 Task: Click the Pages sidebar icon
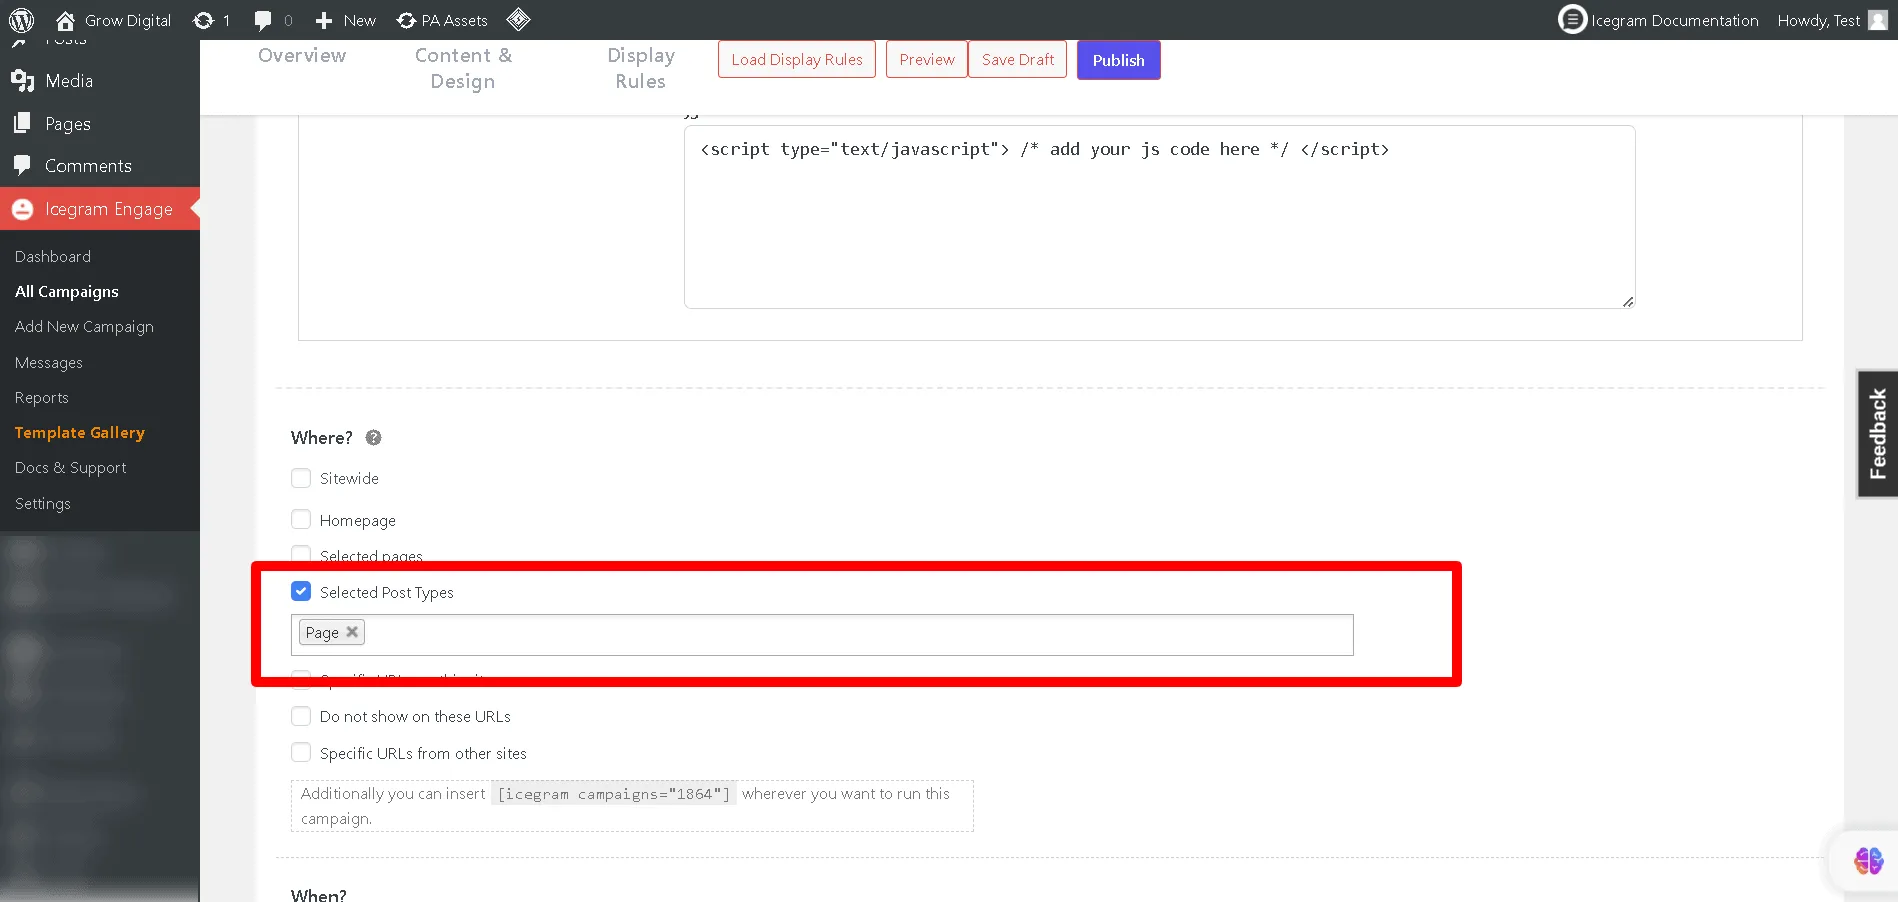(22, 124)
